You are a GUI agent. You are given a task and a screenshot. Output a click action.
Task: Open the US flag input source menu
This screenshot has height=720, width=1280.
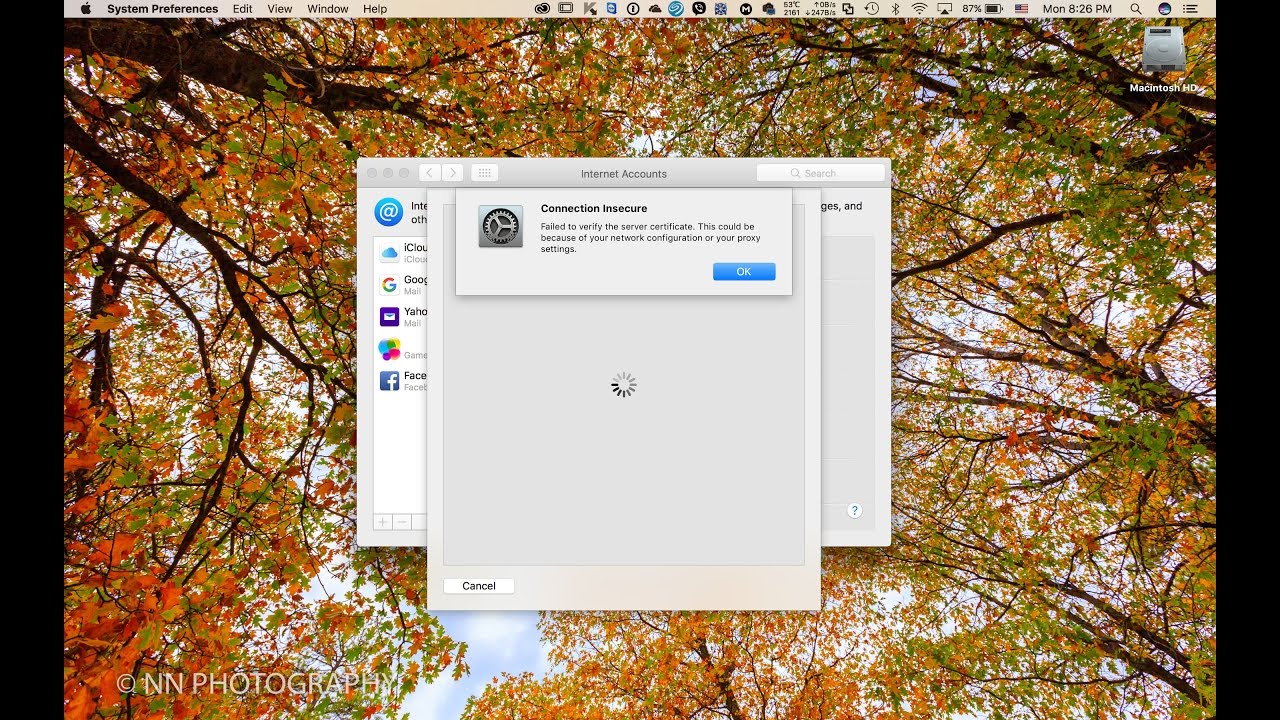[x=1021, y=8]
